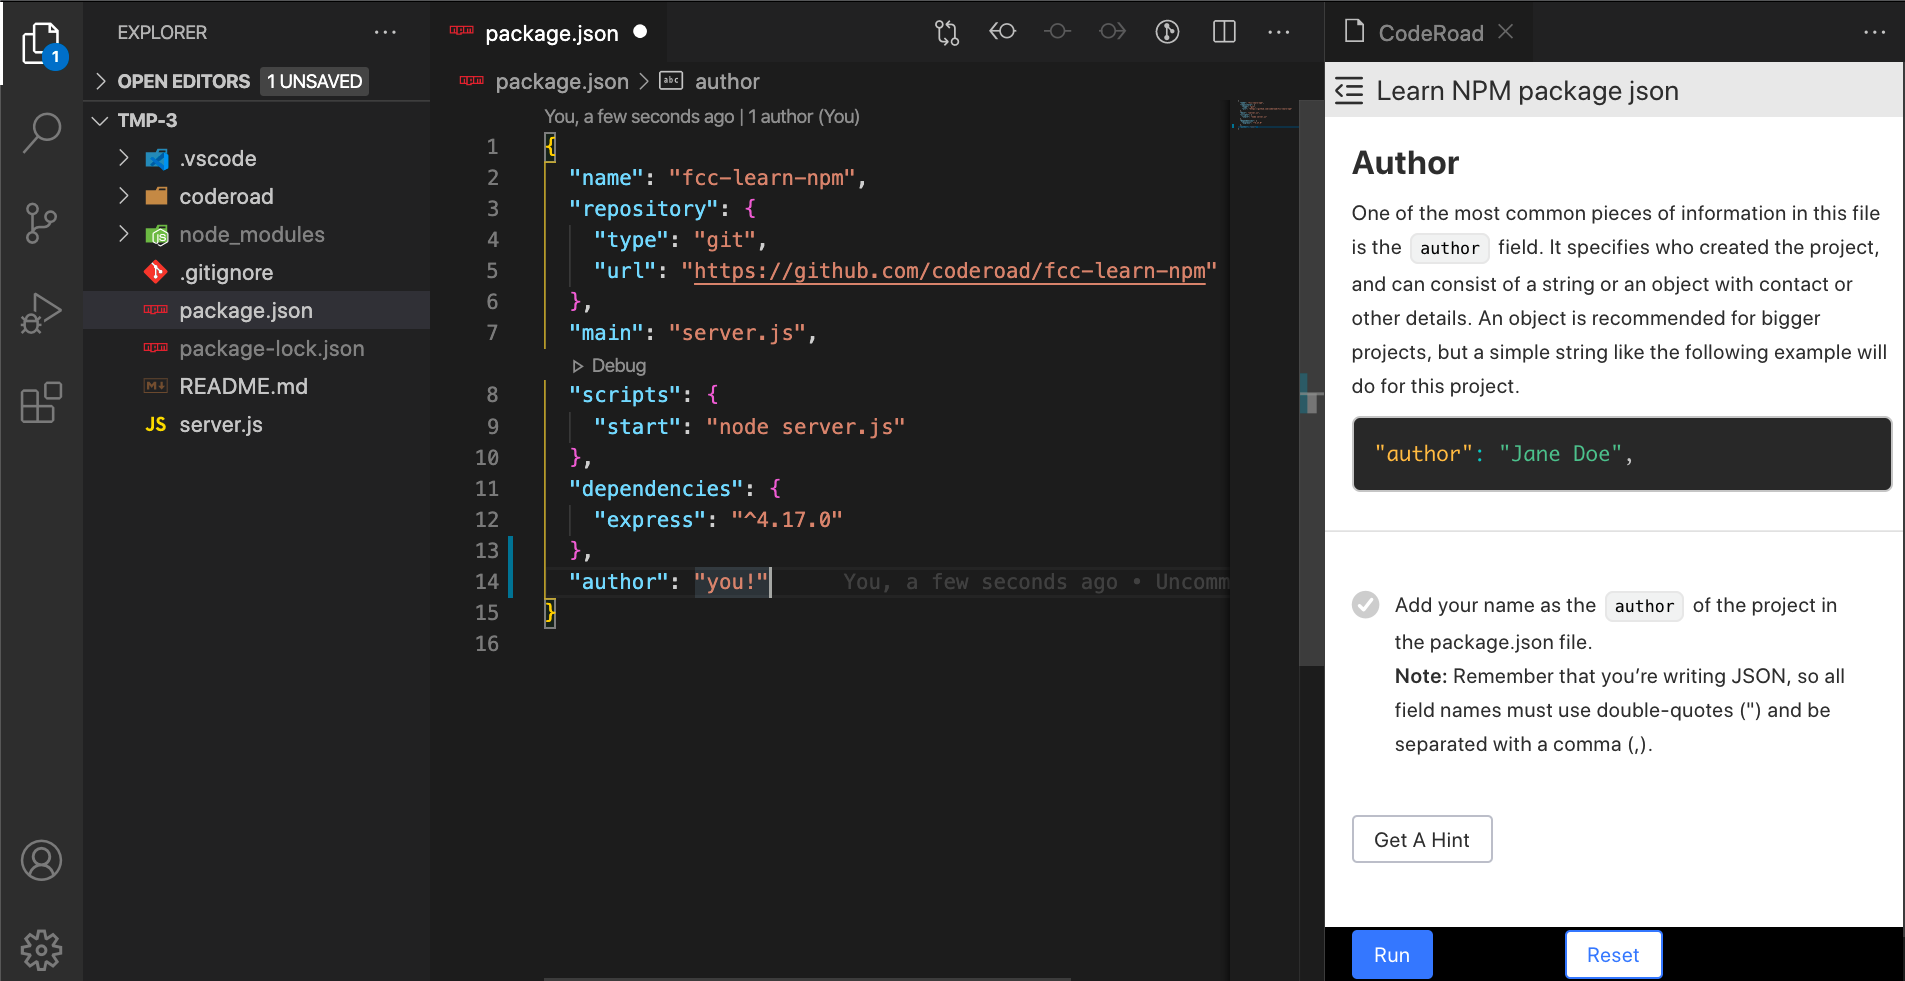The width and height of the screenshot is (1905, 981).
Task: Click the Split Editor Right icon
Action: 1224,32
